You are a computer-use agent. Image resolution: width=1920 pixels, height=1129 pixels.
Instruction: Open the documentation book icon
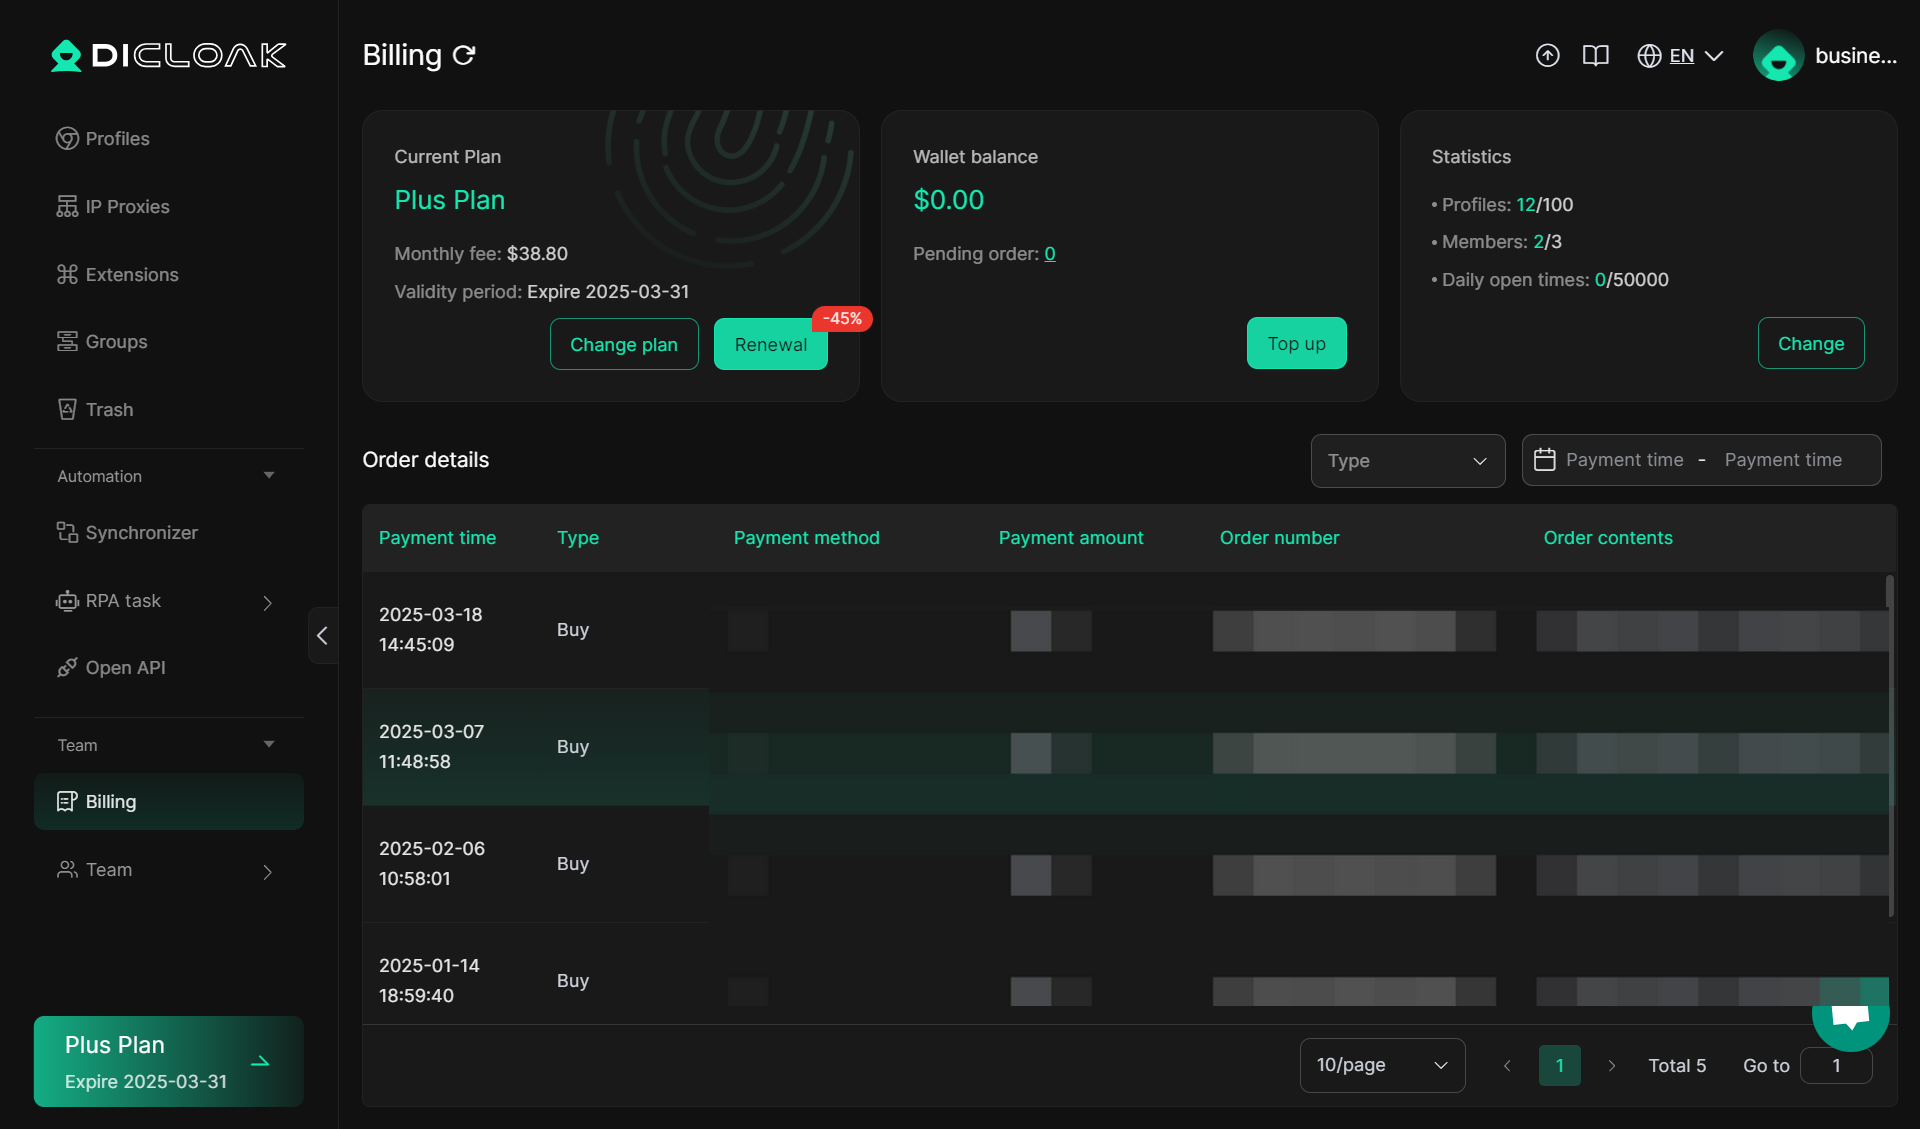[1595, 56]
